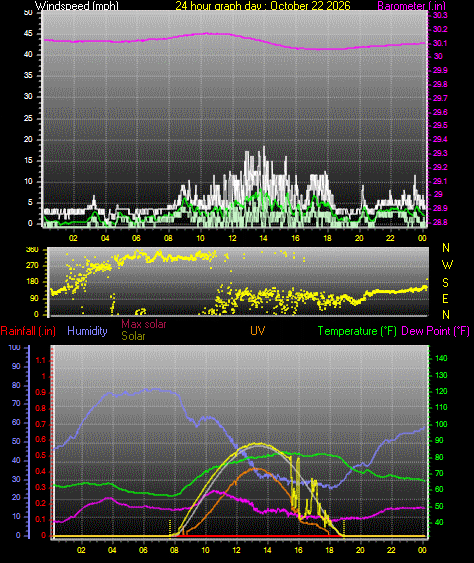Viewport: 474px width, 563px height.
Task: Click the UV legend label
Action: [258, 331]
